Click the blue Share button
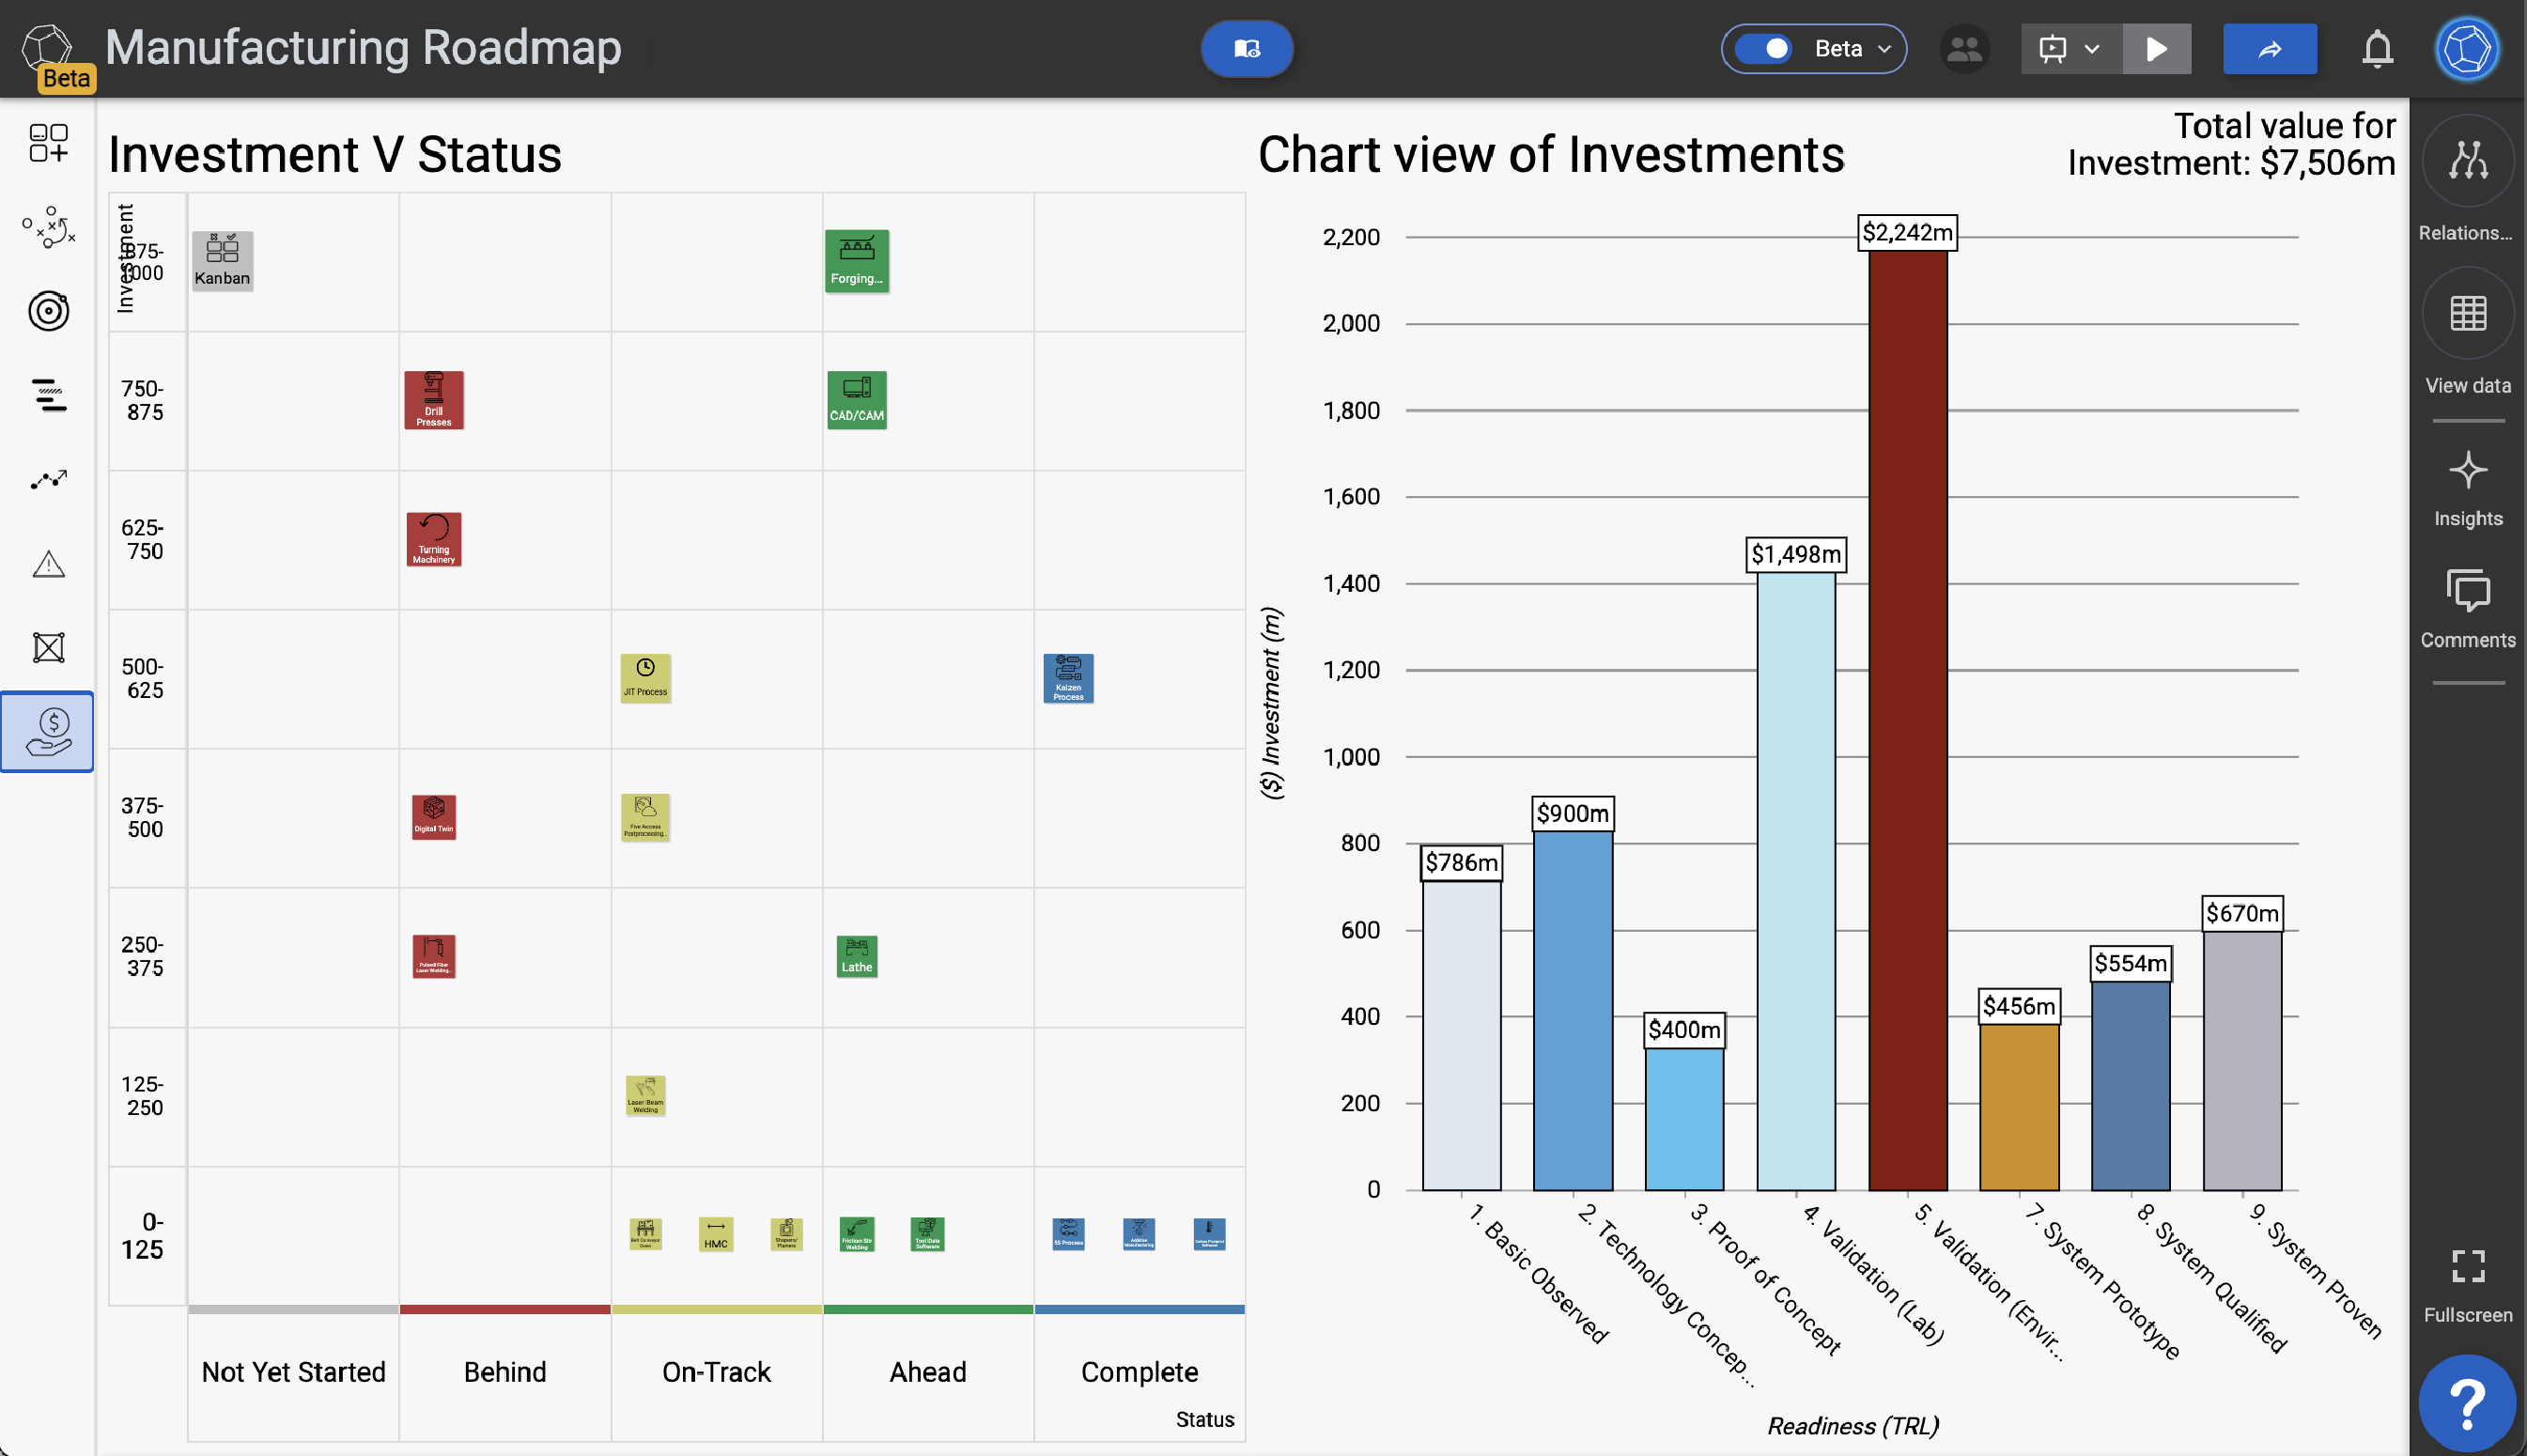Image resolution: width=2527 pixels, height=1456 pixels. [x=2269, y=48]
